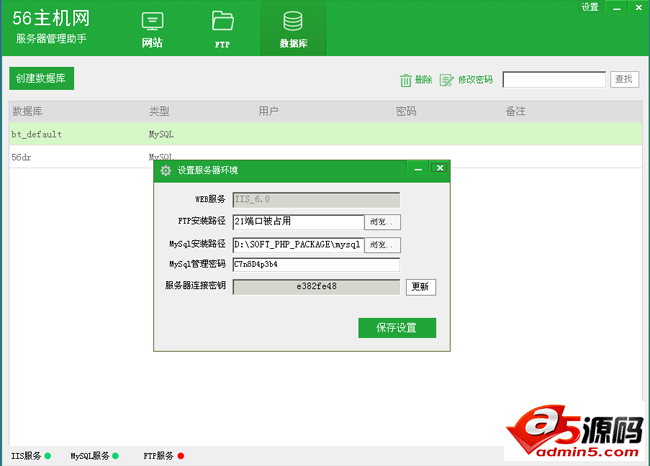The image size is (650, 466).
Task: Click the gear icon in dialog title
Action: [x=165, y=170]
